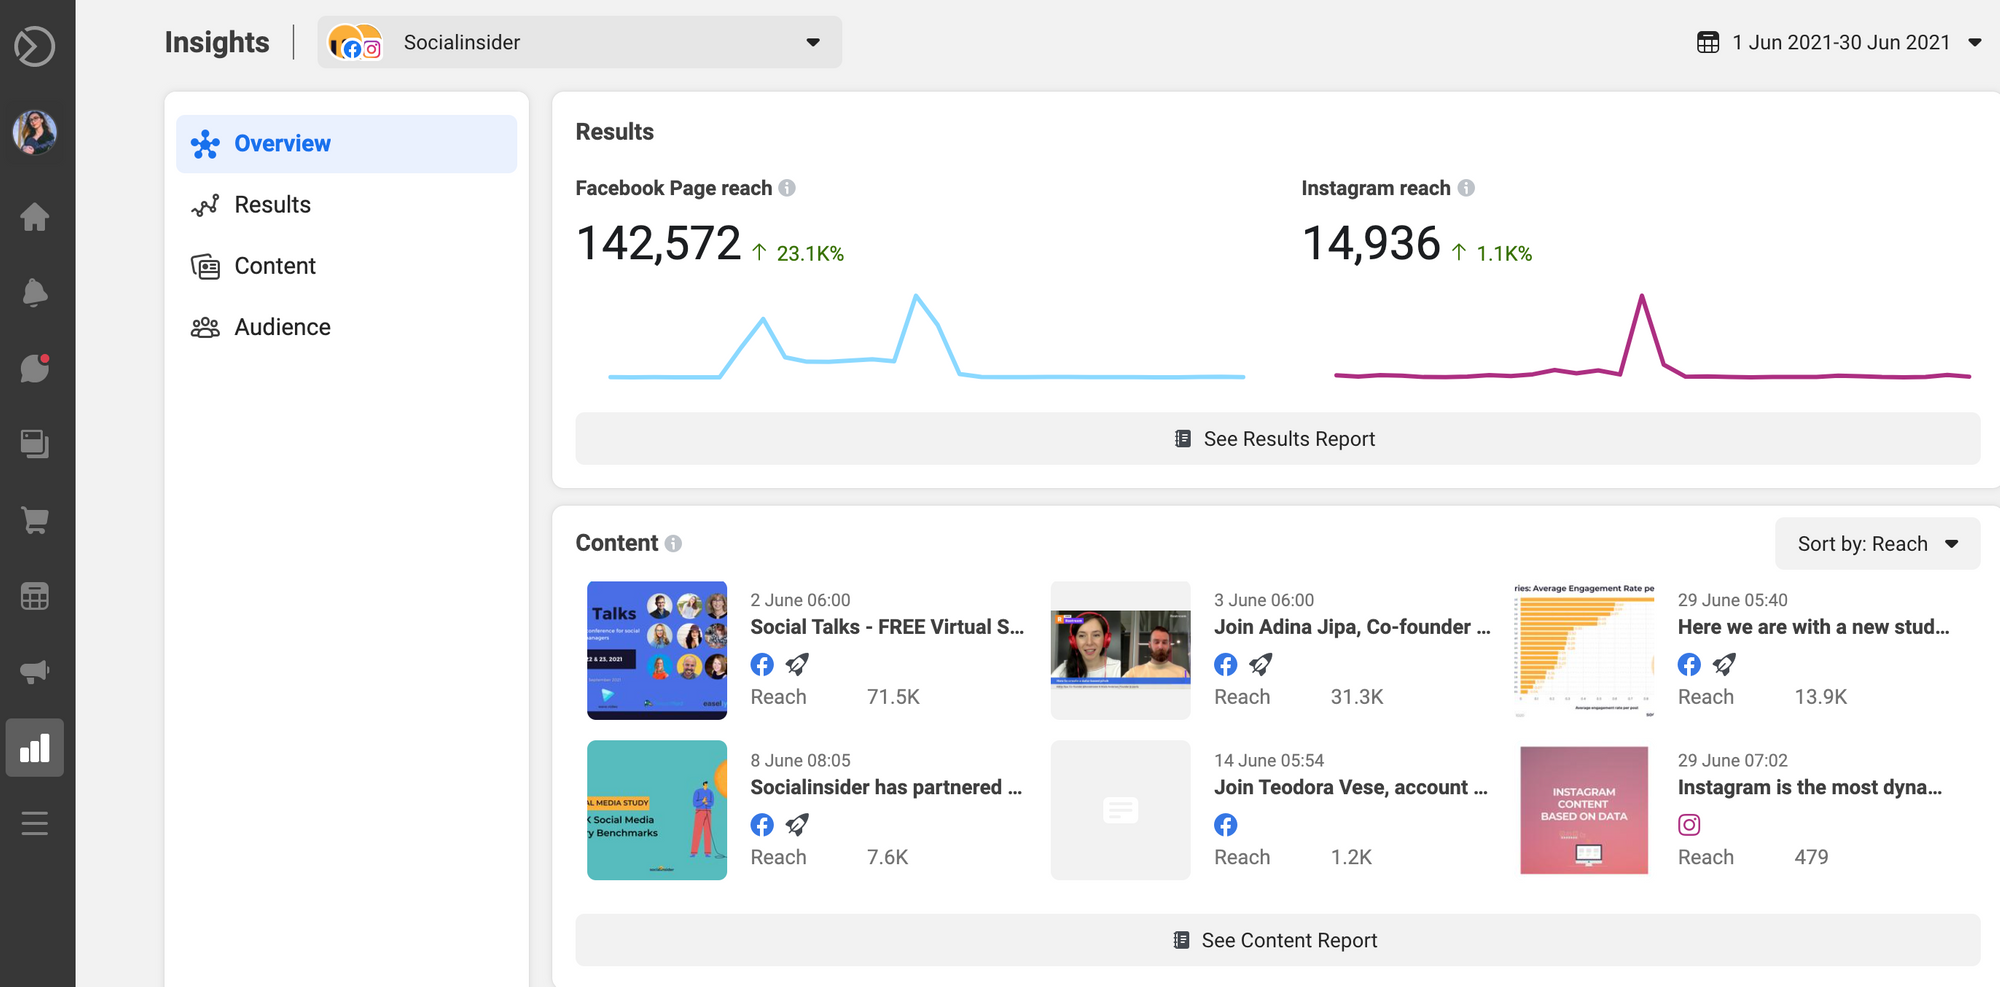The image size is (2000, 987).
Task: Click the Adina Jipa video thumbnail
Action: tap(1121, 650)
